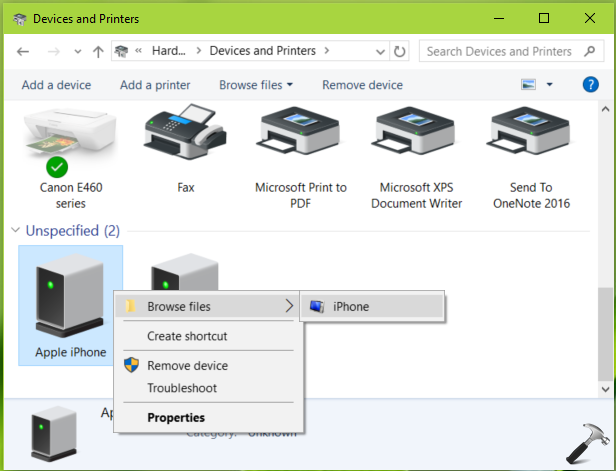Click the search magnifier icon
This screenshot has height=471, width=616.
(x=589, y=51)
